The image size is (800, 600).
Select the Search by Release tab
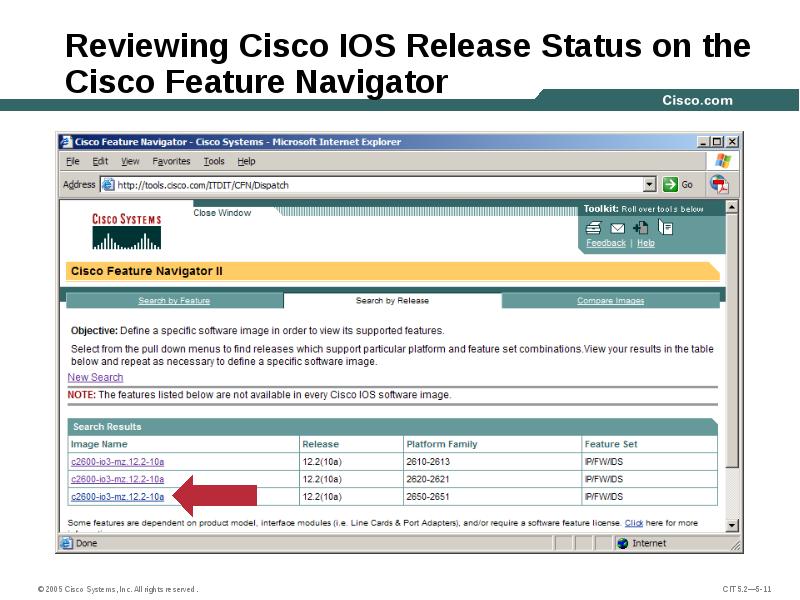click(392, 301)
